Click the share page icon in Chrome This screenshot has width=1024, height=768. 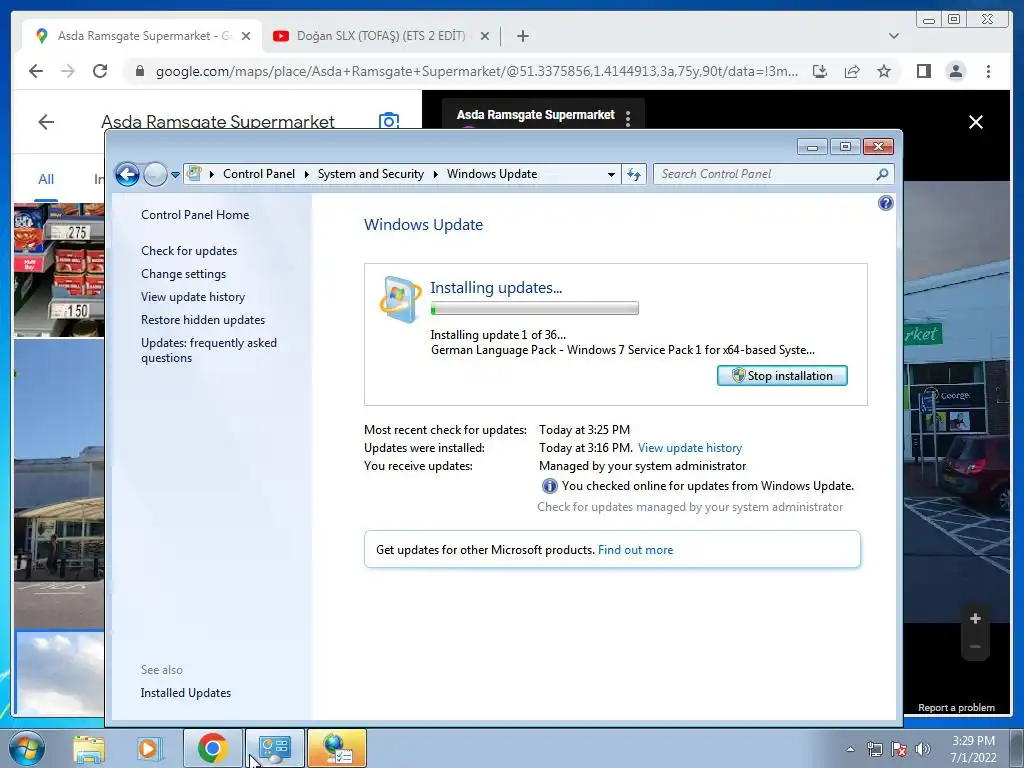click(852, 71)
